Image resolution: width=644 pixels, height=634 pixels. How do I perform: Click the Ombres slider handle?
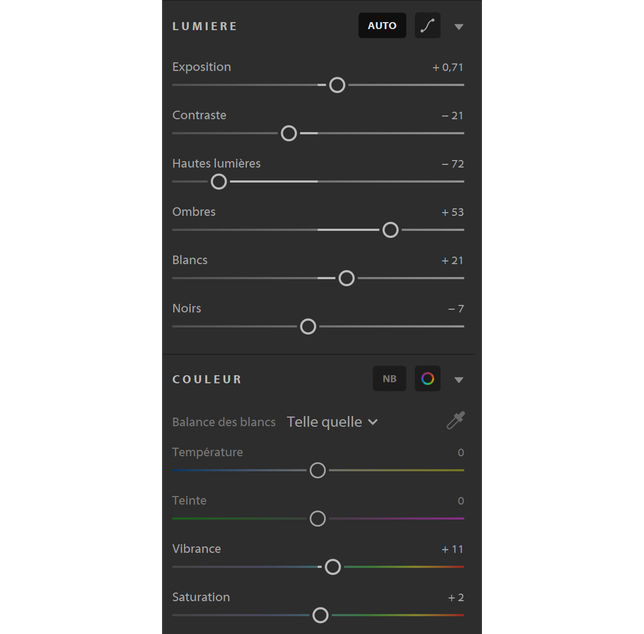390,230
